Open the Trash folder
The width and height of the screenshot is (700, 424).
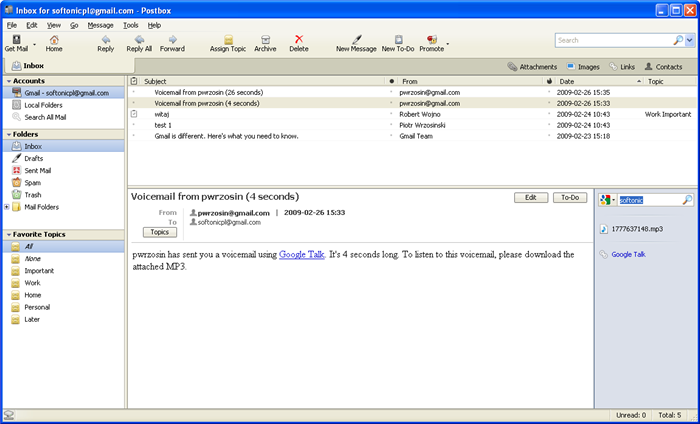63,195
